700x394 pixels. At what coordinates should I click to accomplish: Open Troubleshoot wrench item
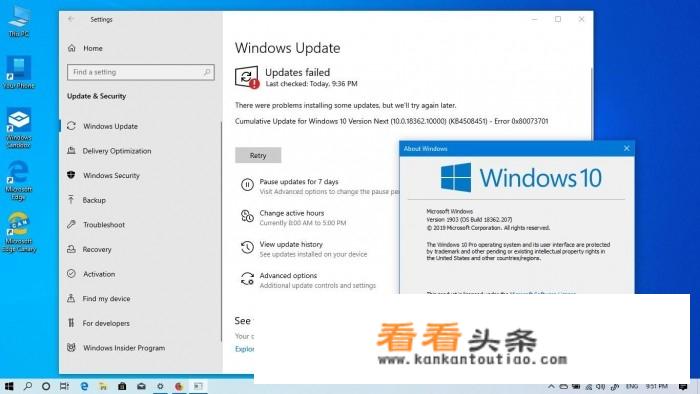coord(104,224)
